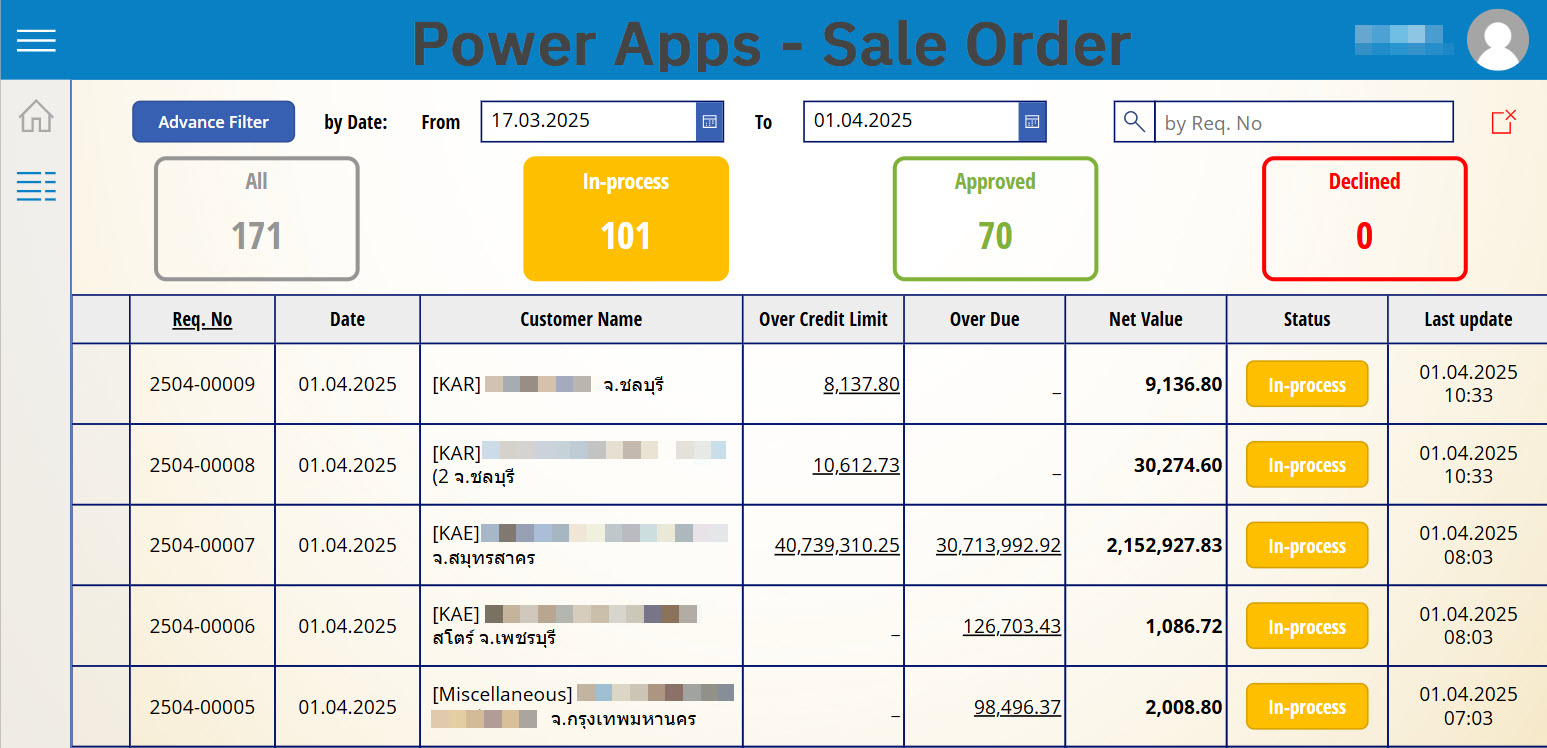Click the Status column header
Screen dimensions: 1547x748
point(1307,320)
